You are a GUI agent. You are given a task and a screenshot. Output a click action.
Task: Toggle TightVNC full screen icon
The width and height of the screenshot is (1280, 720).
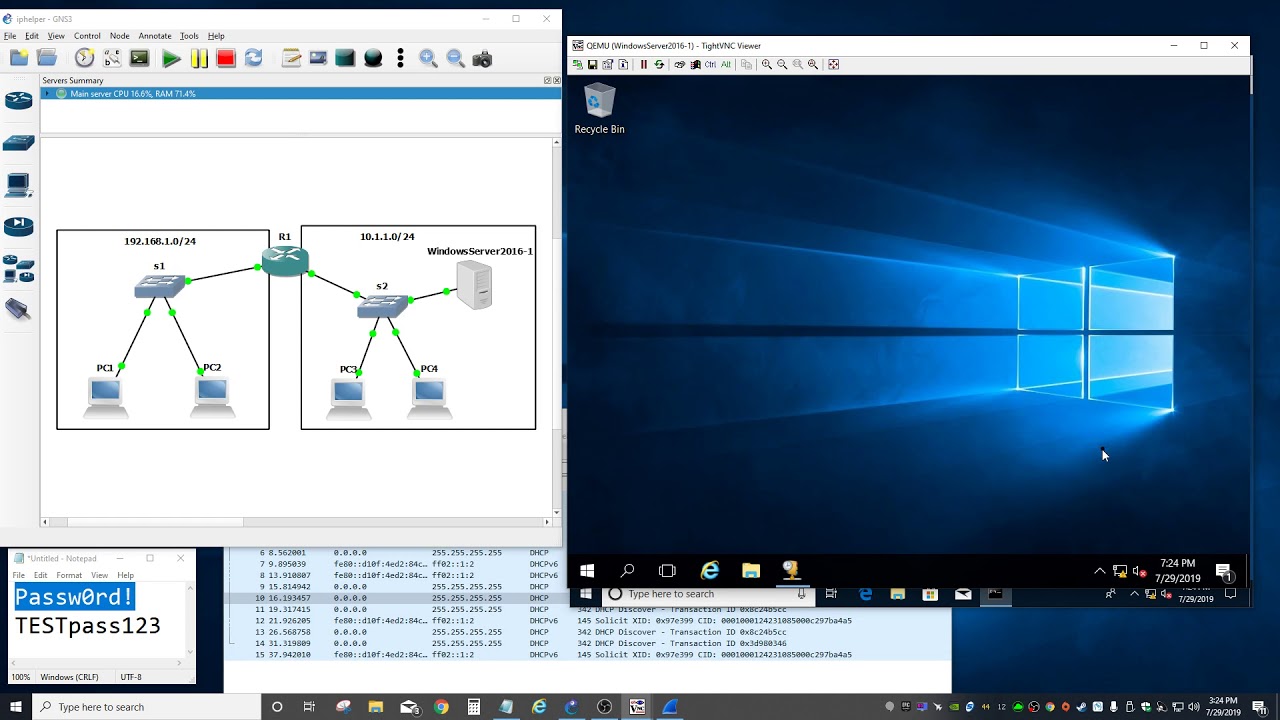(833, 64)
